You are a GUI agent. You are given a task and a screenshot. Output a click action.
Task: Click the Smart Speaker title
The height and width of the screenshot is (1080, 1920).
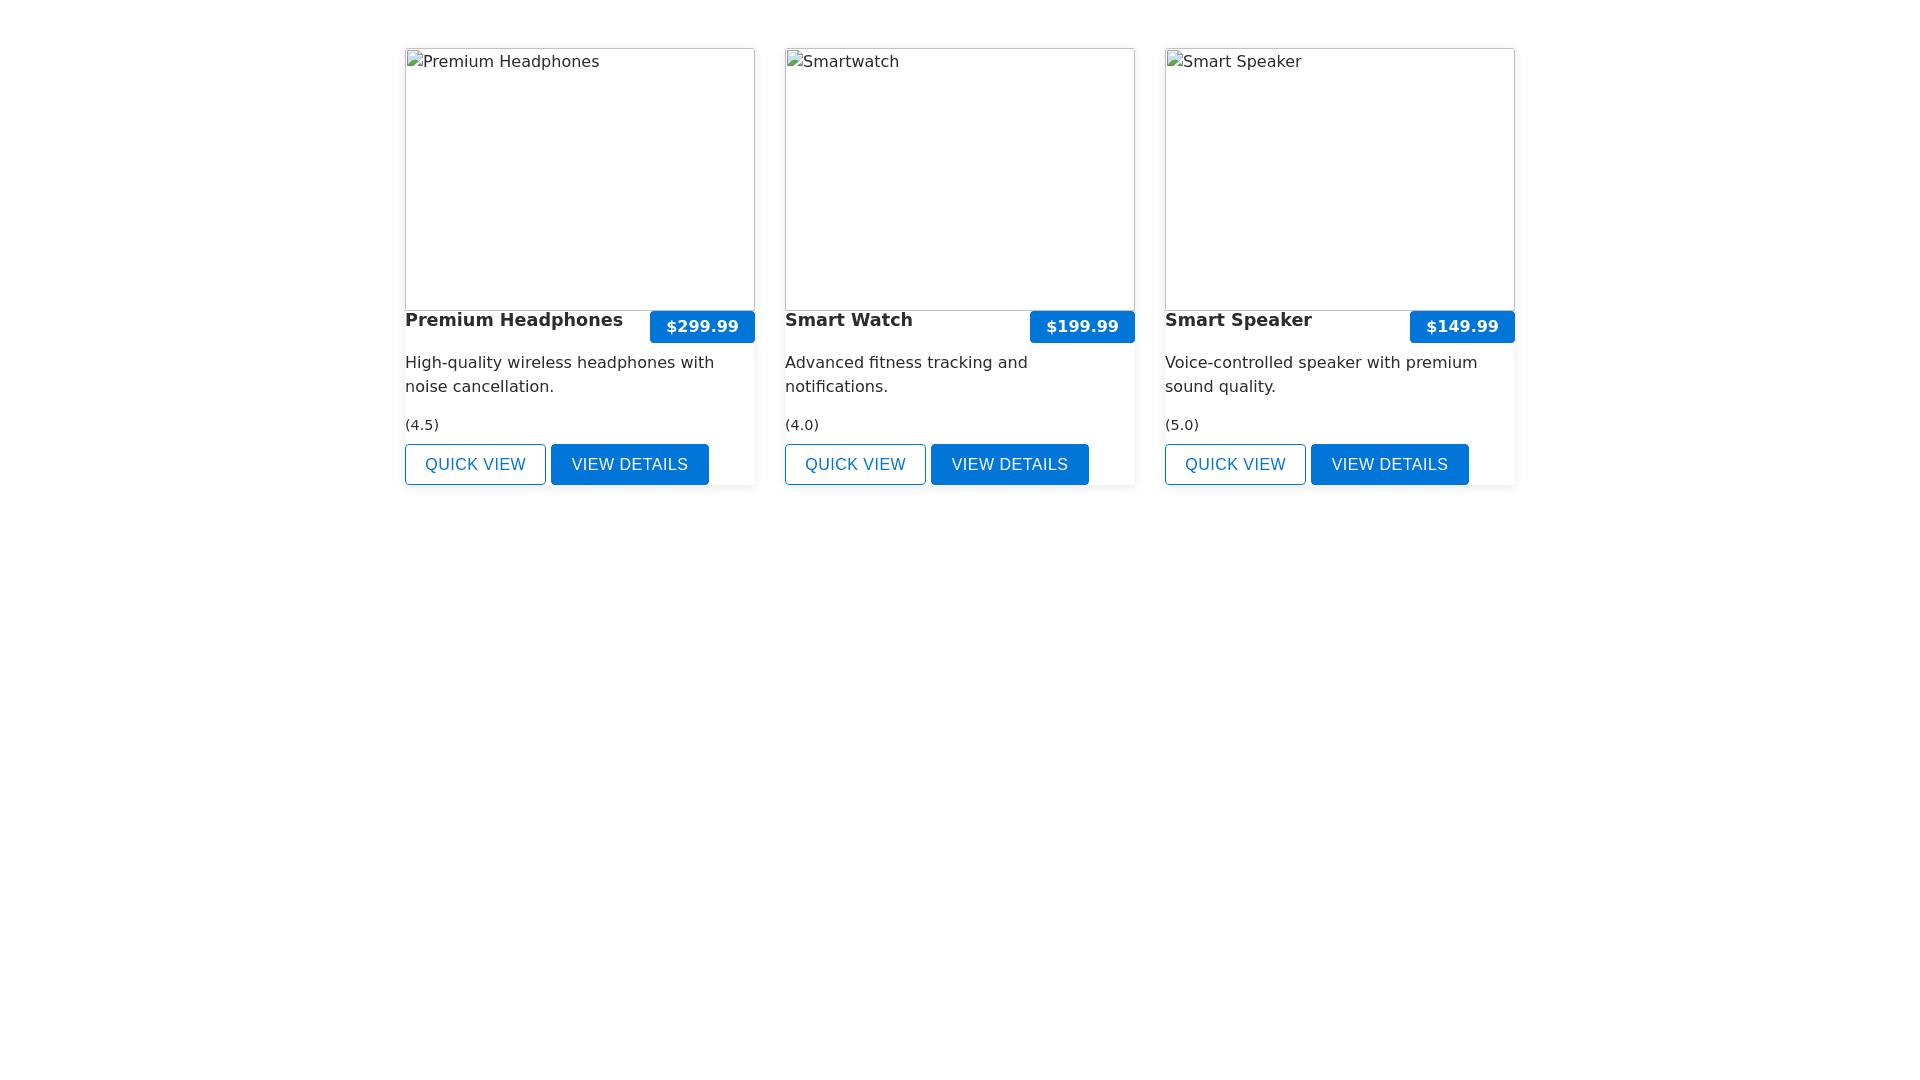pyautogui.click(x=1238, y=320)
